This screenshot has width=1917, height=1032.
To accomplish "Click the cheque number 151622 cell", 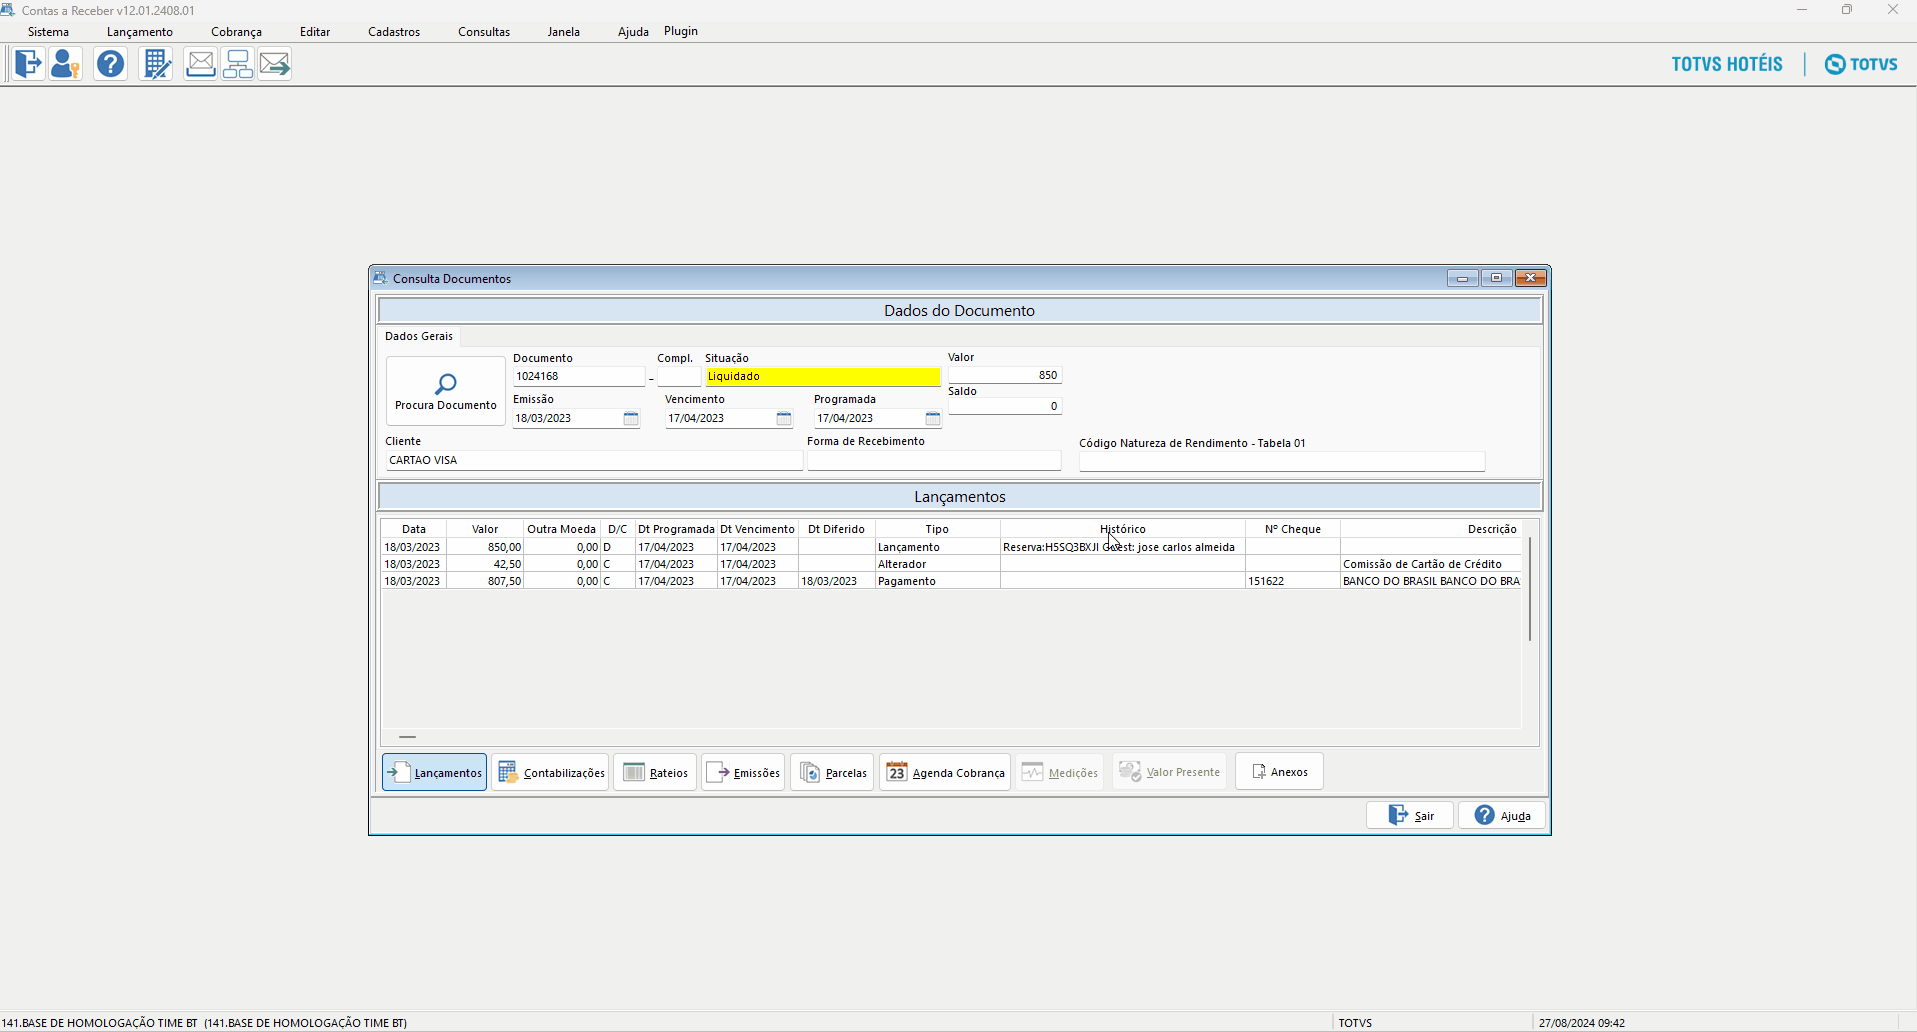I will [1293, 581].
